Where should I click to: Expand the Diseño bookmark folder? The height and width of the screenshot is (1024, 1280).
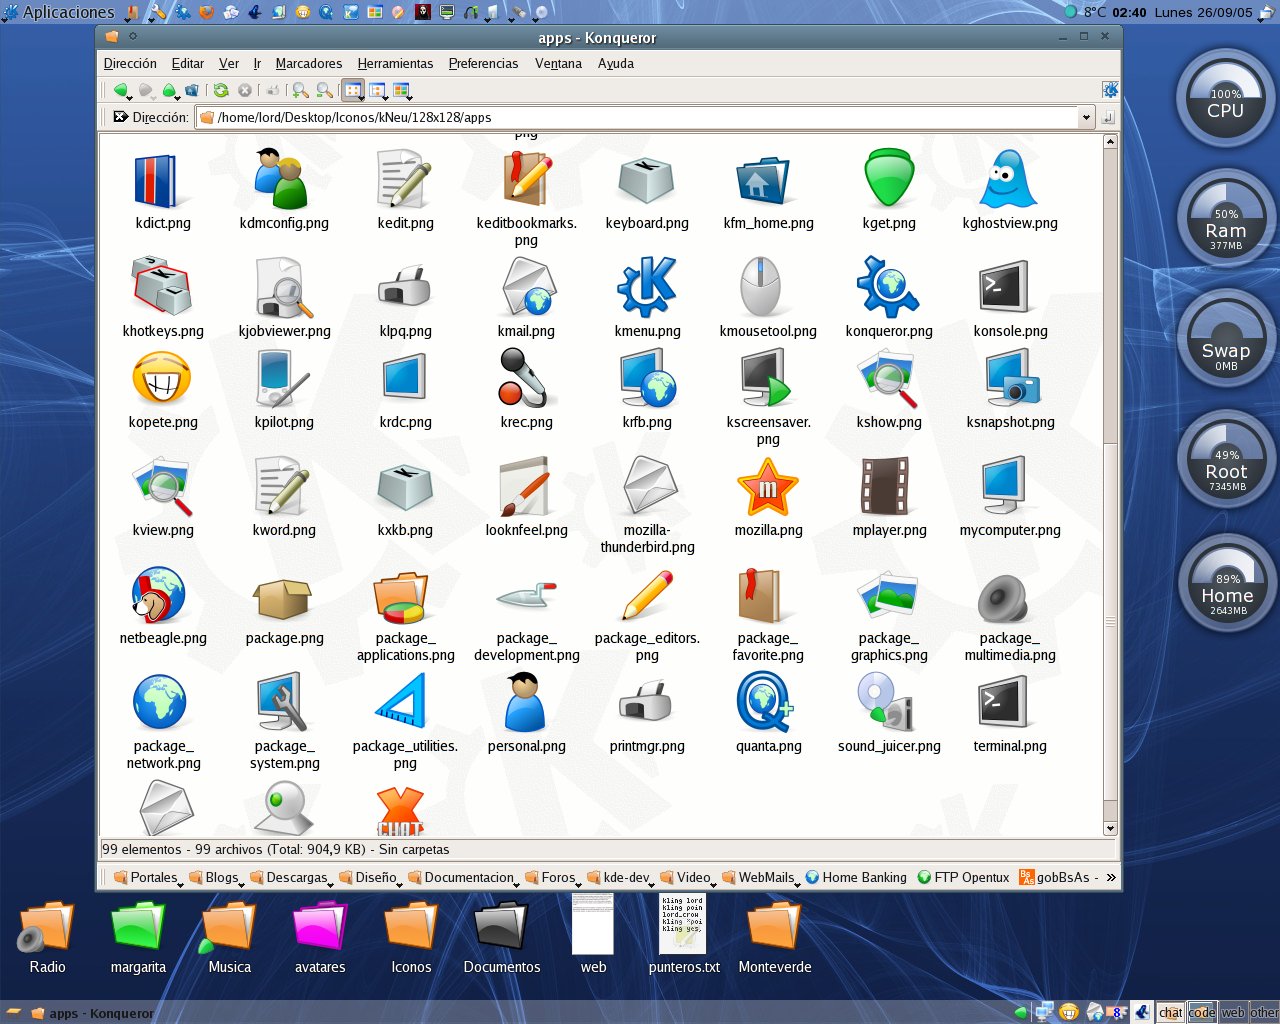(x=368, y=877)
